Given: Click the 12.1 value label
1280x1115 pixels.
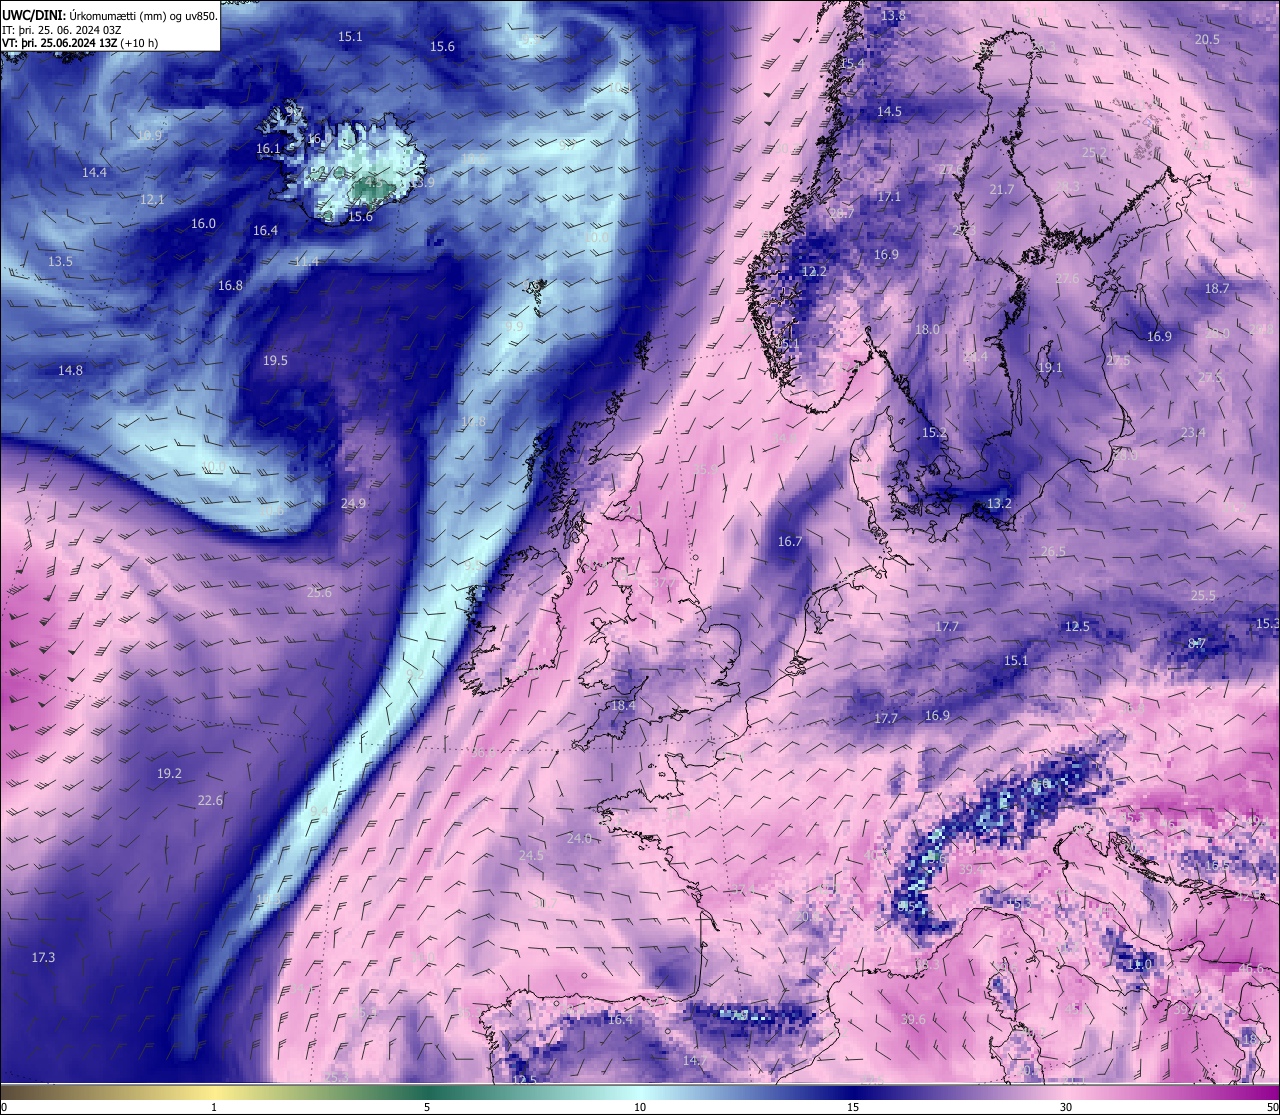Looking at the screenshot, I should 152,200.
